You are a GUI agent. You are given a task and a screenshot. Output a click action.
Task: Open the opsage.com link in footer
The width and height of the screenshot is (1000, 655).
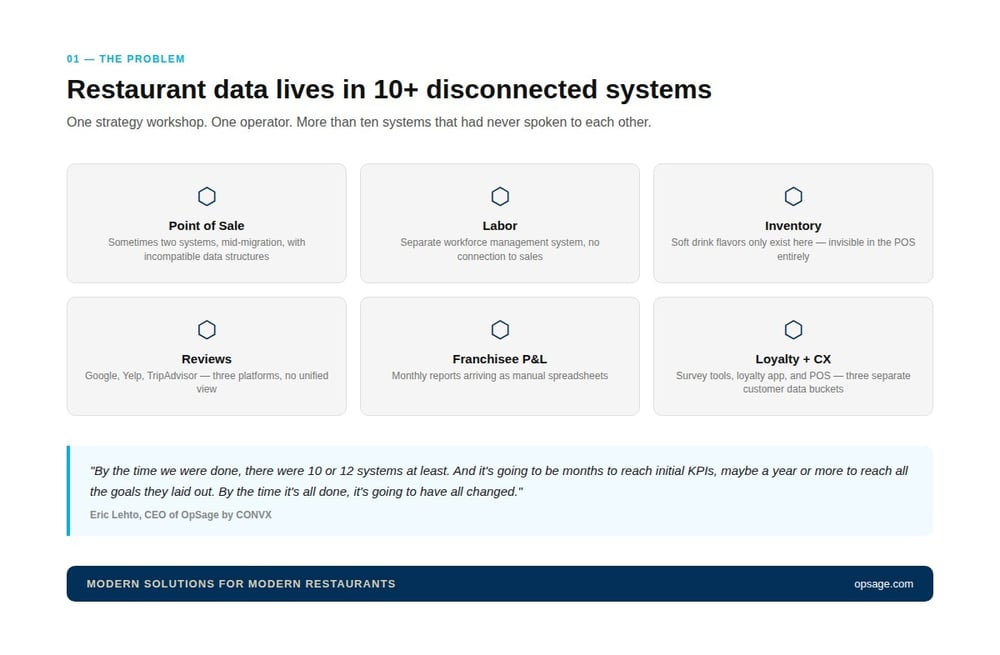click(883, 584)
